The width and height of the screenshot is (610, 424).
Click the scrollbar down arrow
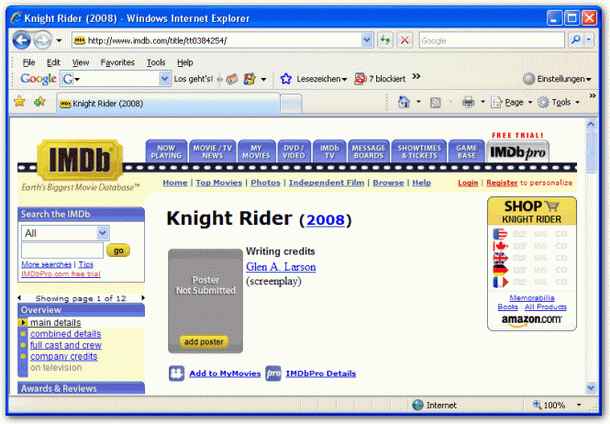pyautogui.click(x=591, y=387)
